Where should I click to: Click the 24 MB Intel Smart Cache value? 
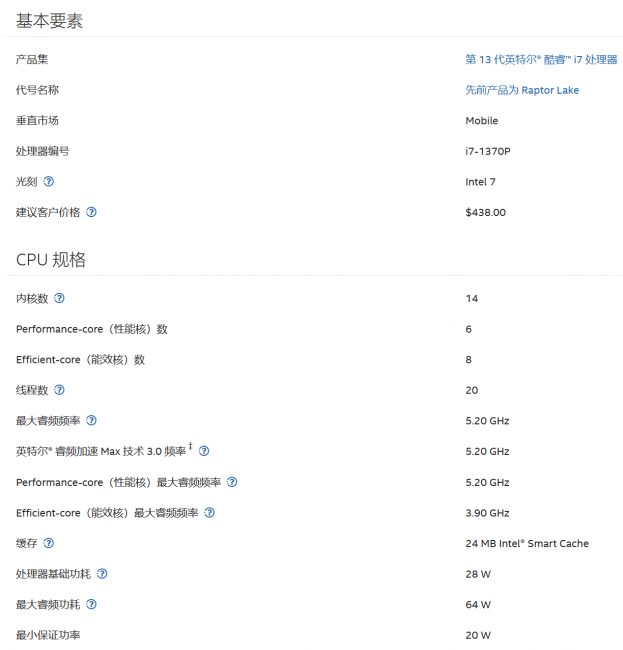(527, 543)
